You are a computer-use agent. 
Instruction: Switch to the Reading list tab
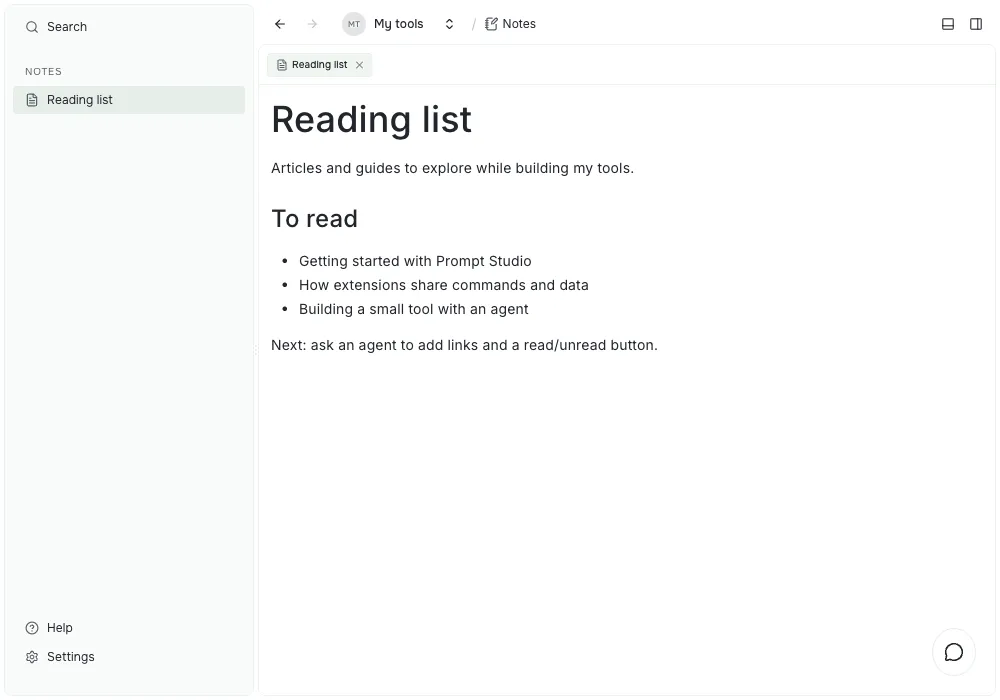[320, 65]
